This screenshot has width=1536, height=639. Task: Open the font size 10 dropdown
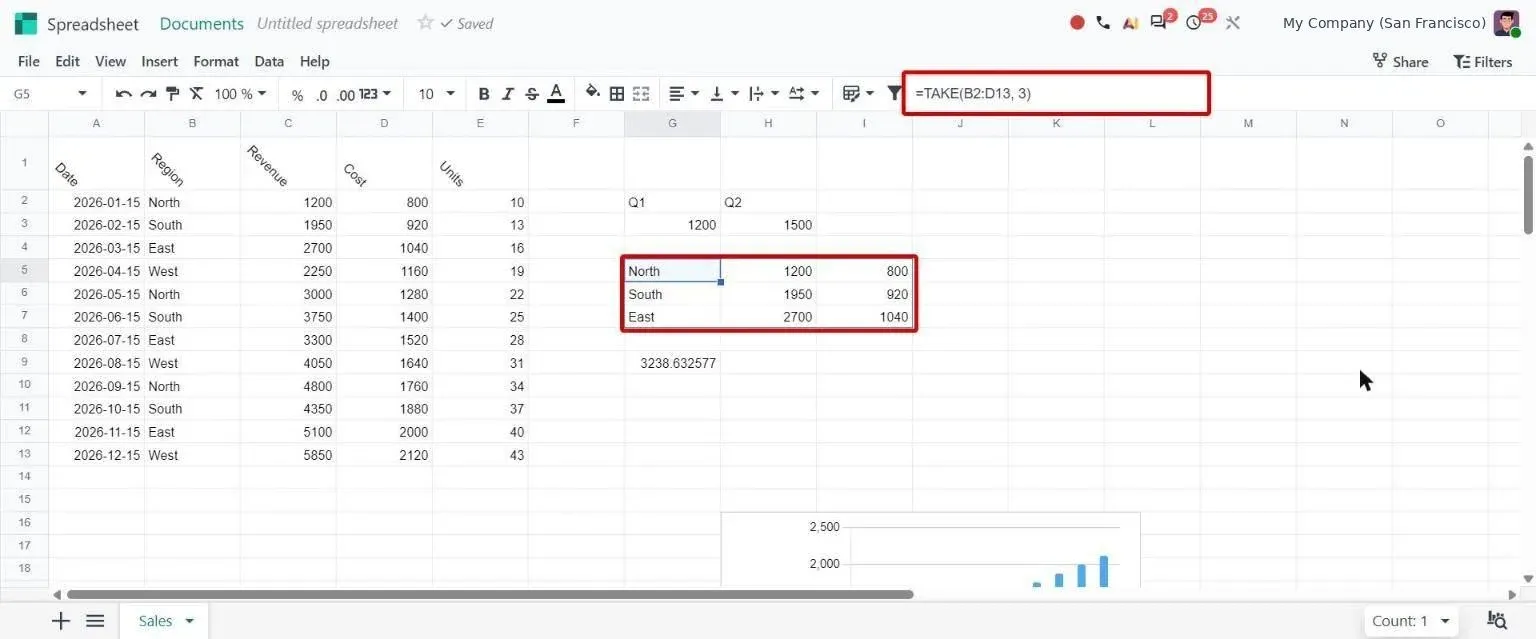[436, 94]
